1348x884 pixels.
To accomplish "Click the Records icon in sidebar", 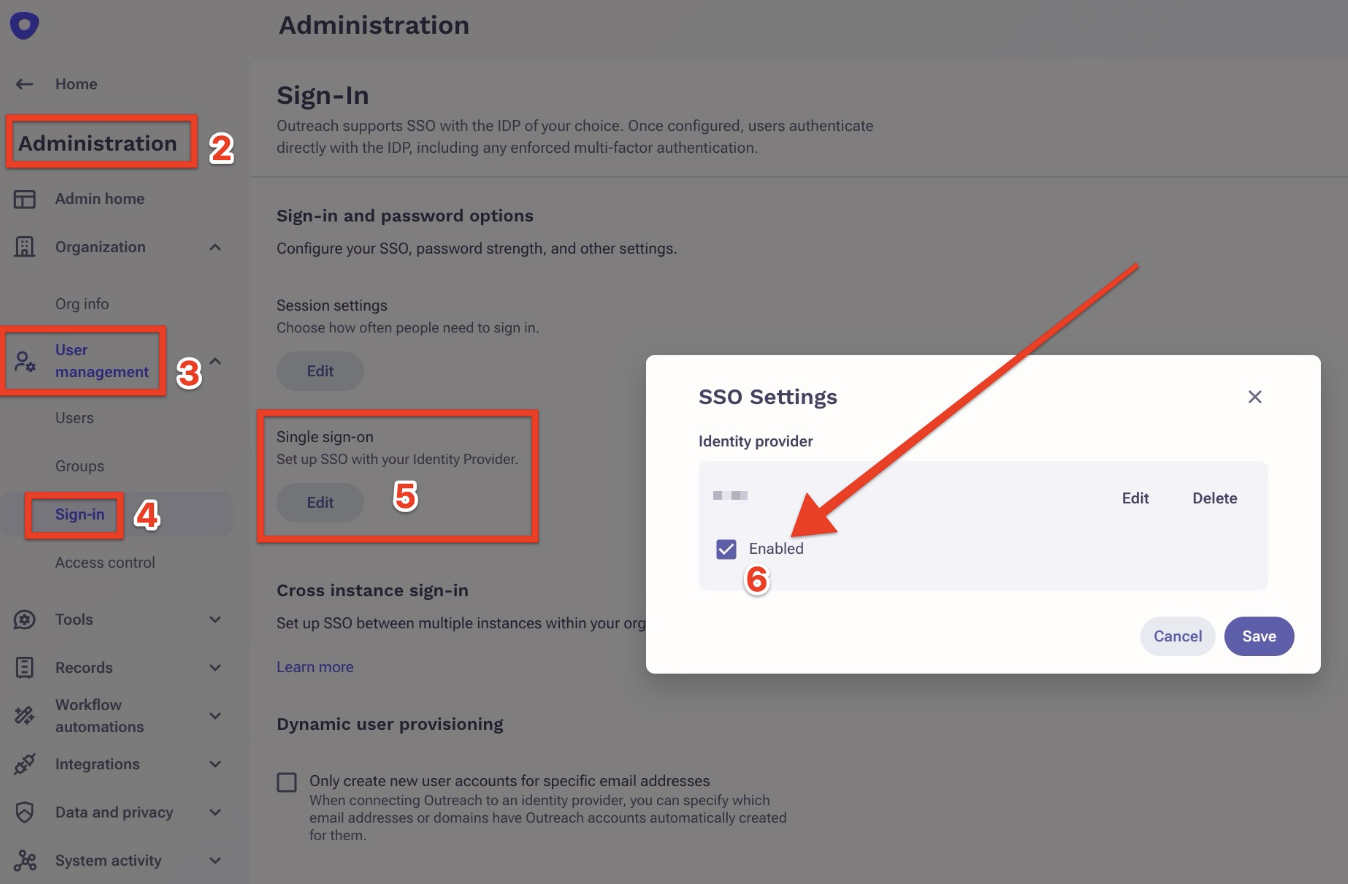I will (x=25, y=668).
